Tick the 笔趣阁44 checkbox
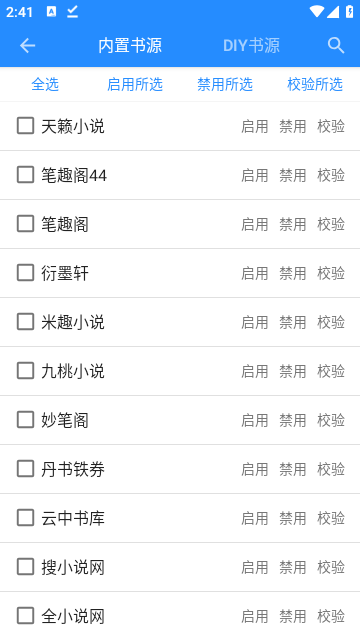The height and width of the screenshot is (640, 360). [x=25, y=175]
